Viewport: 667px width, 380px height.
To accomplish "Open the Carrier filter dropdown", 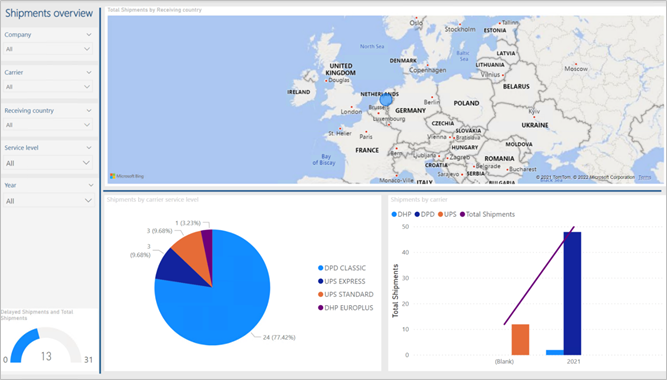I will (48, 87).
